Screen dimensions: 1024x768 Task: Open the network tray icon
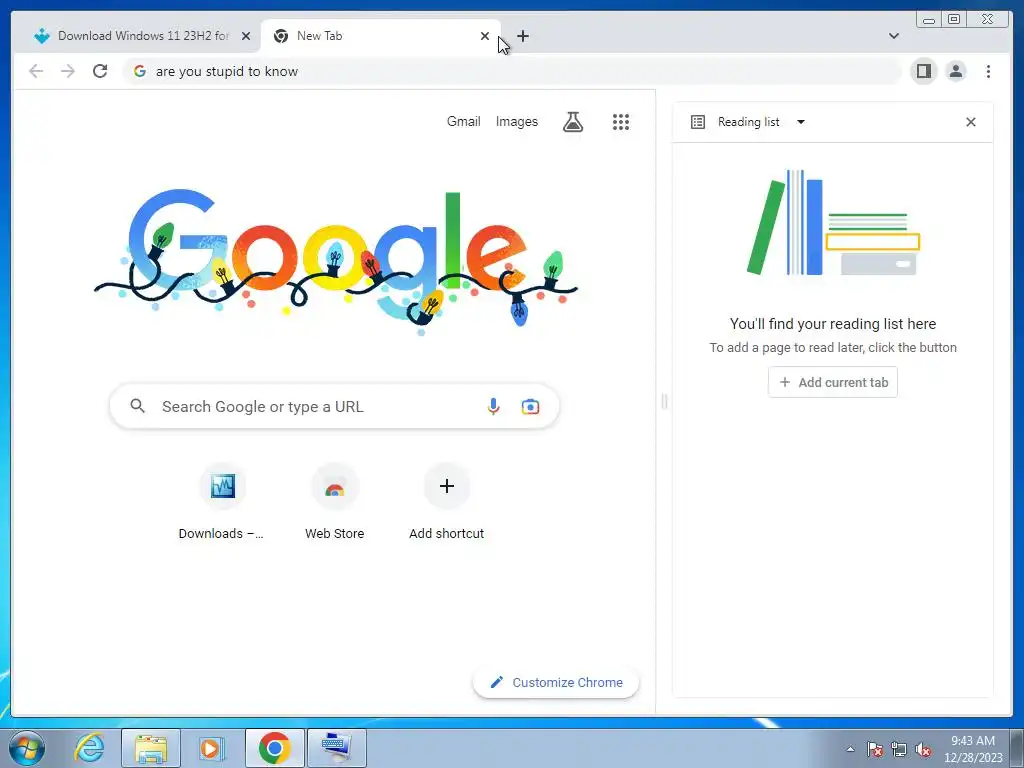pyautogui.click(x=899, y=749)
